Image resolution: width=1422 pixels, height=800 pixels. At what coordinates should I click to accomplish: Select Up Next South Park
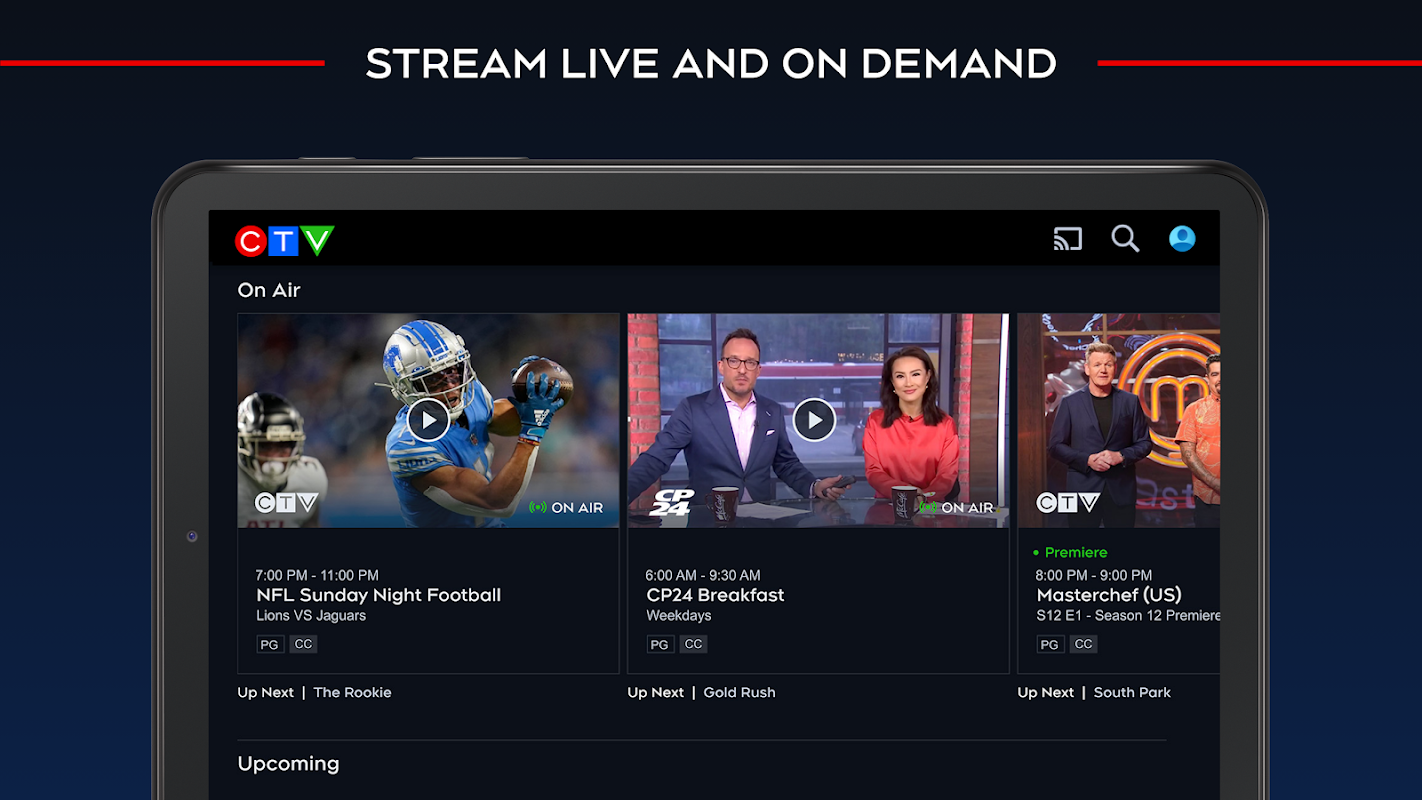point(1094,692)
